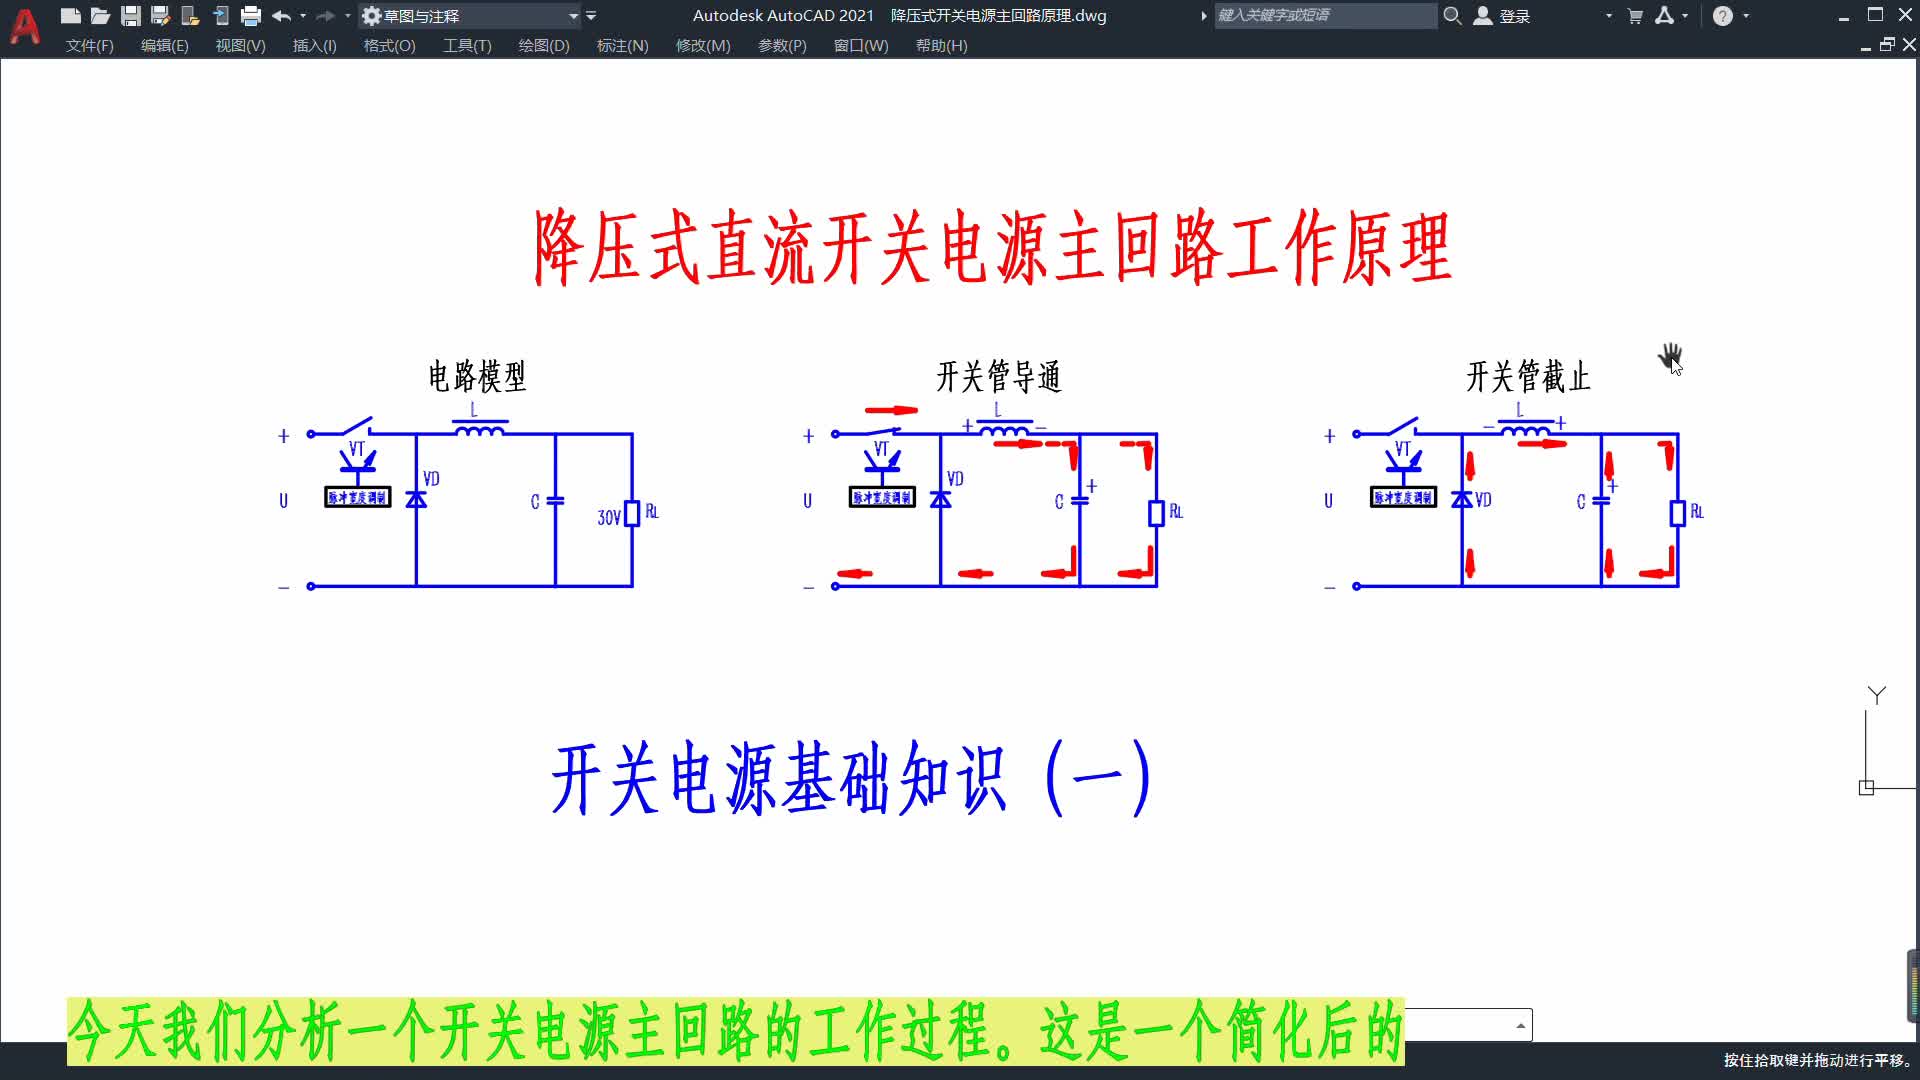Expand the Redo history dropdown arrow
The width and height of the screenshot is (1920, 1080).
point(347,16)
